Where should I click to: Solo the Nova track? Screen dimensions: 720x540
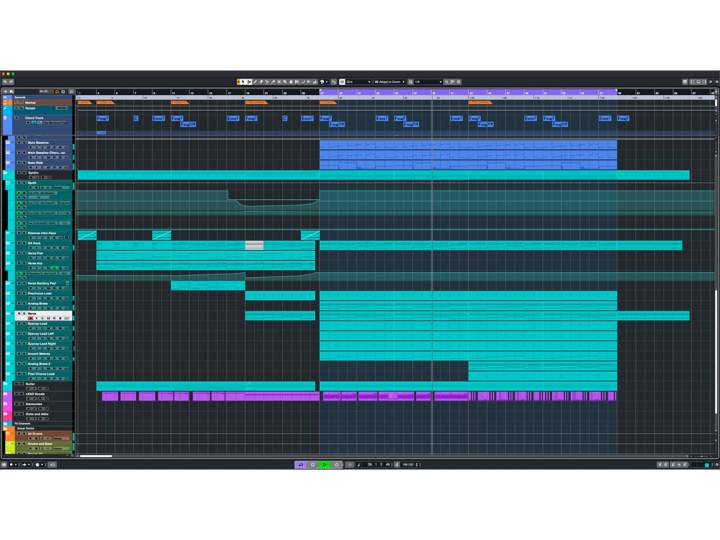tap(22, 313)
